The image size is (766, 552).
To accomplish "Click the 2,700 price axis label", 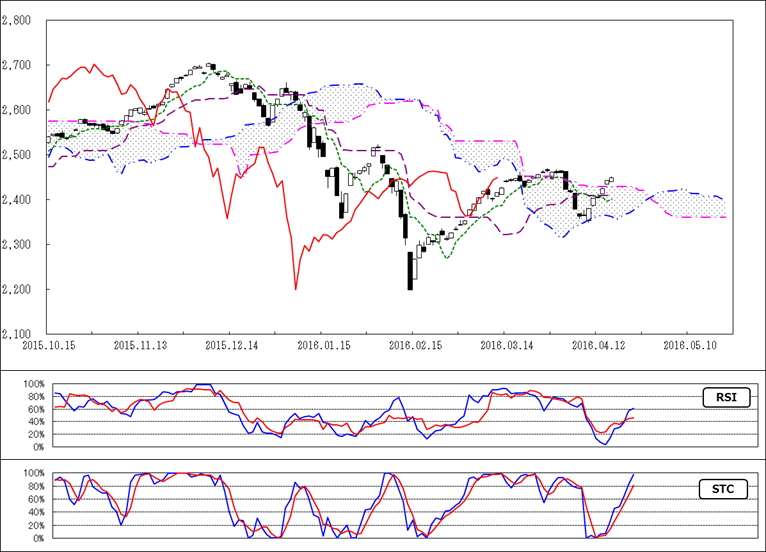I will tap(18, 66).
